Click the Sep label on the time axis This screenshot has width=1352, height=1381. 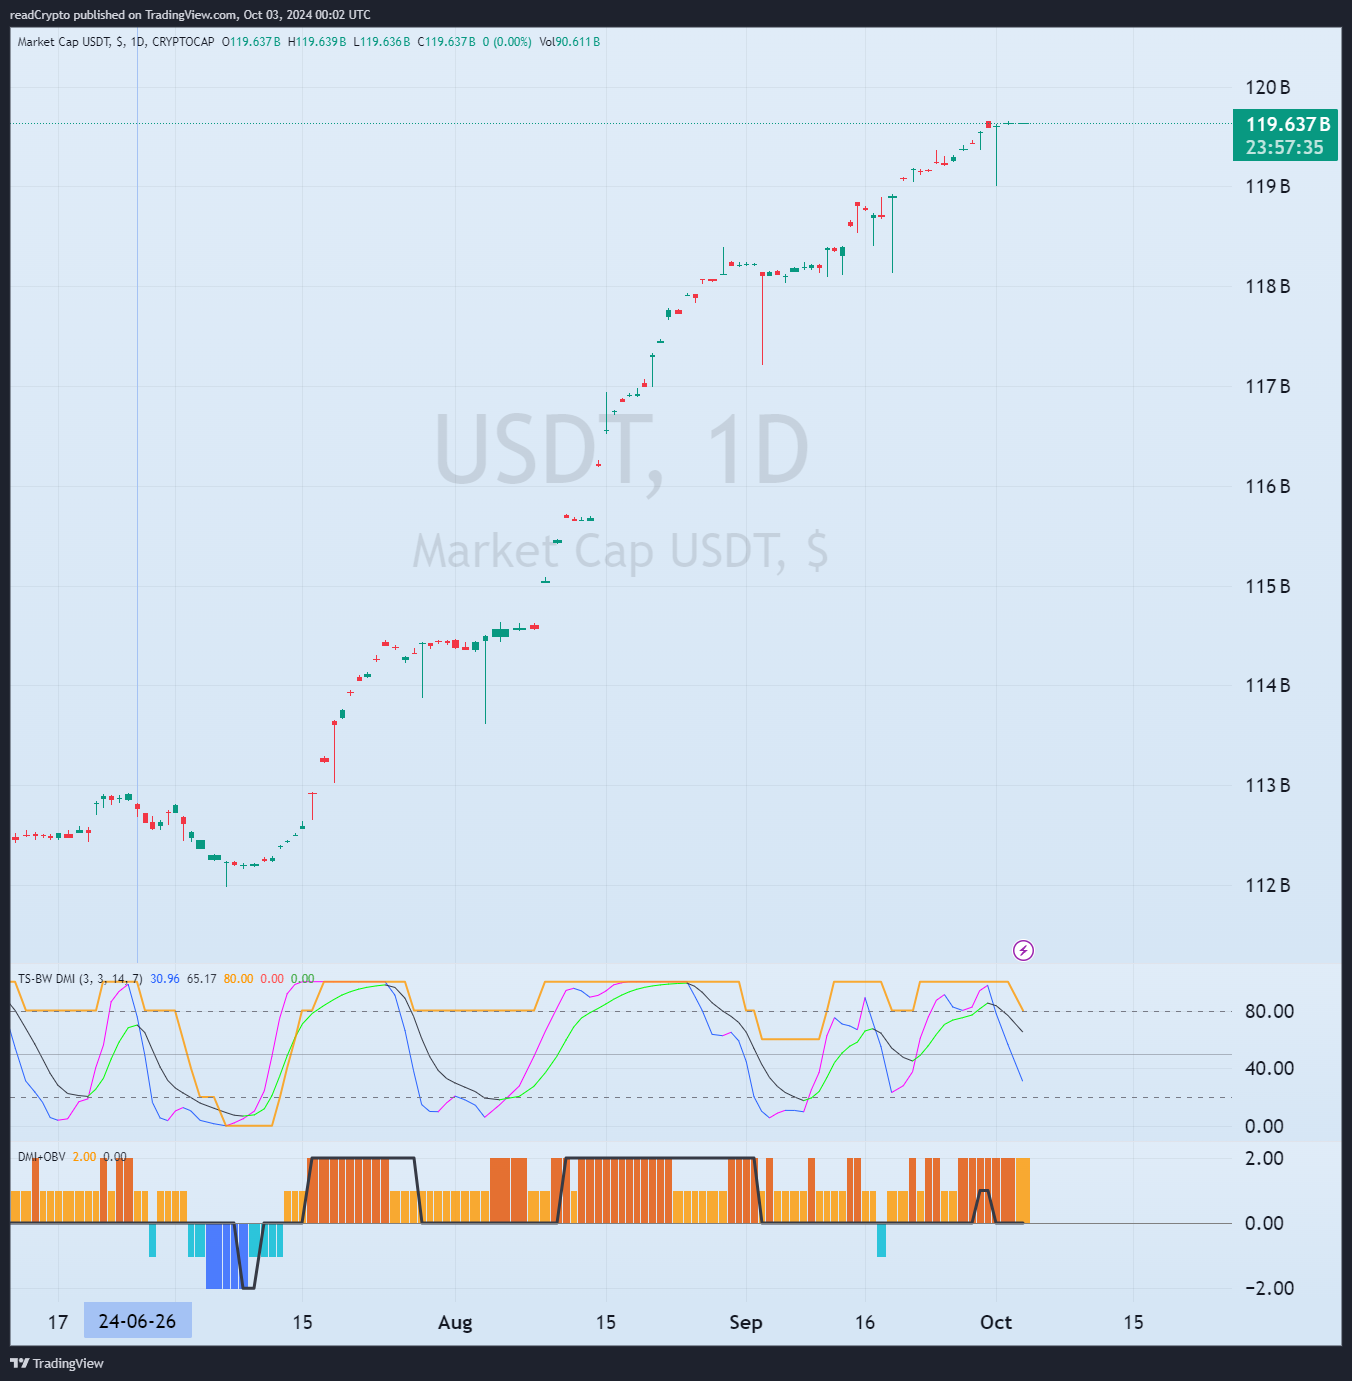coord(746,1322)
